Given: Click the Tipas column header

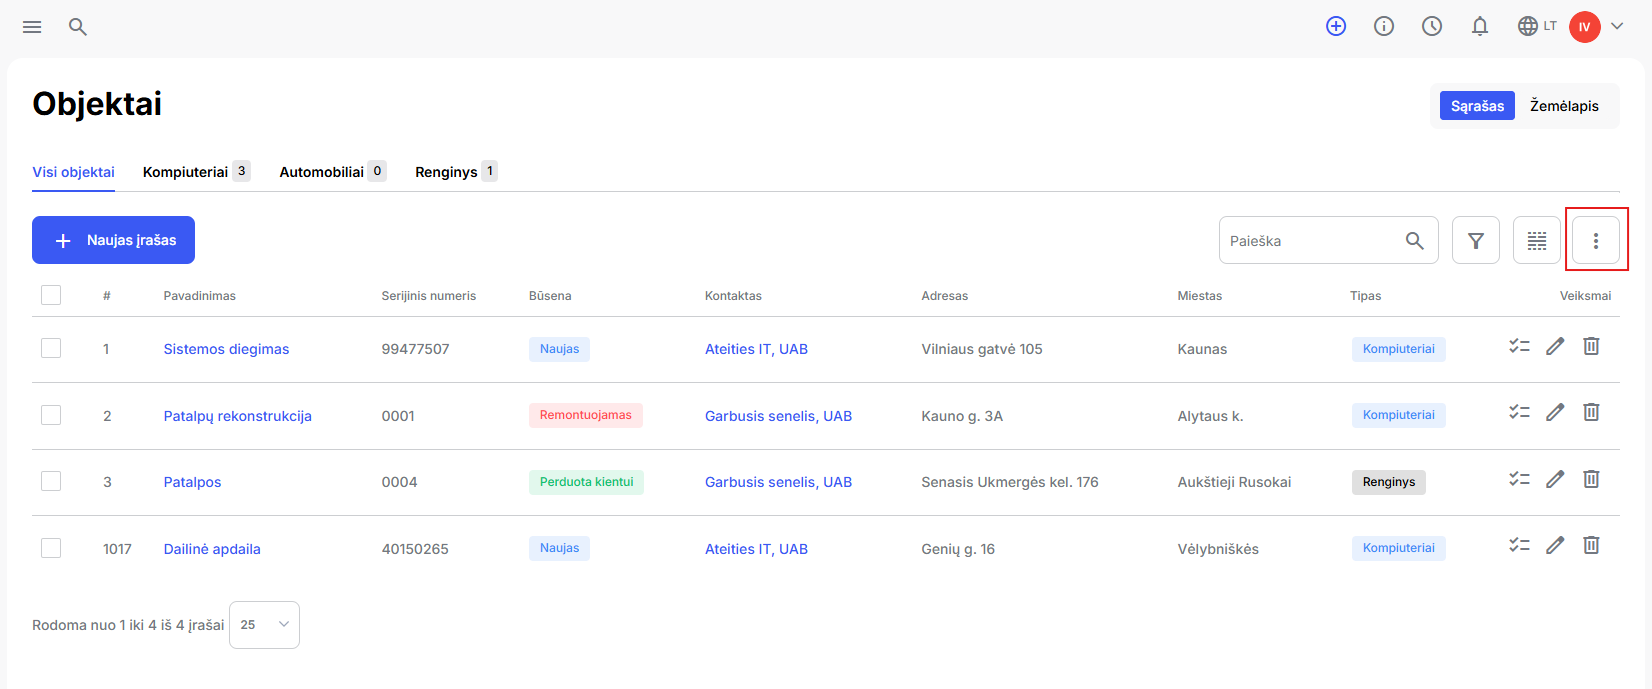Looking at the screenshot, I should [1365, 296].
